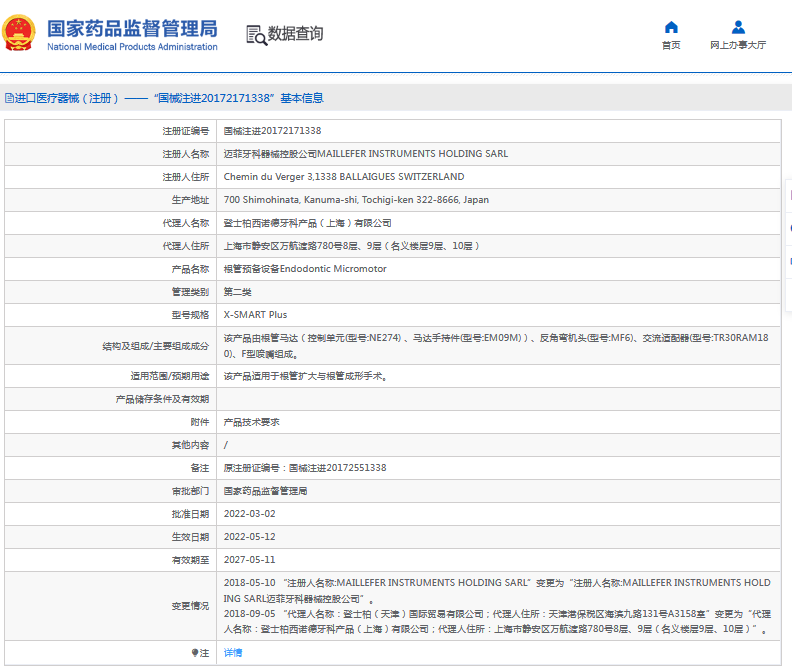The width and height of the screenshot is (792, 672).
Task: Select management category 第二类
Action: [237, 292]
